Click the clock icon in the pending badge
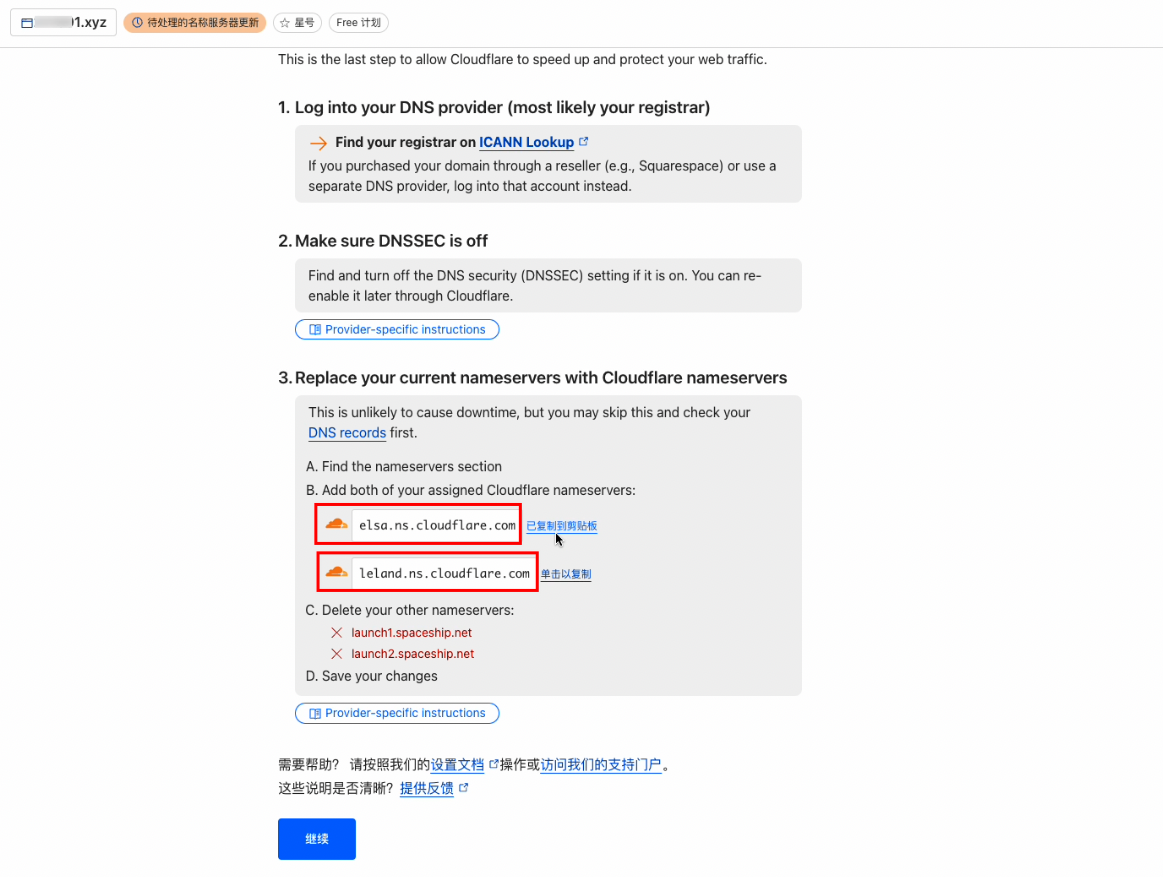This screenshot has width=1163, height=877. point(137,22)
